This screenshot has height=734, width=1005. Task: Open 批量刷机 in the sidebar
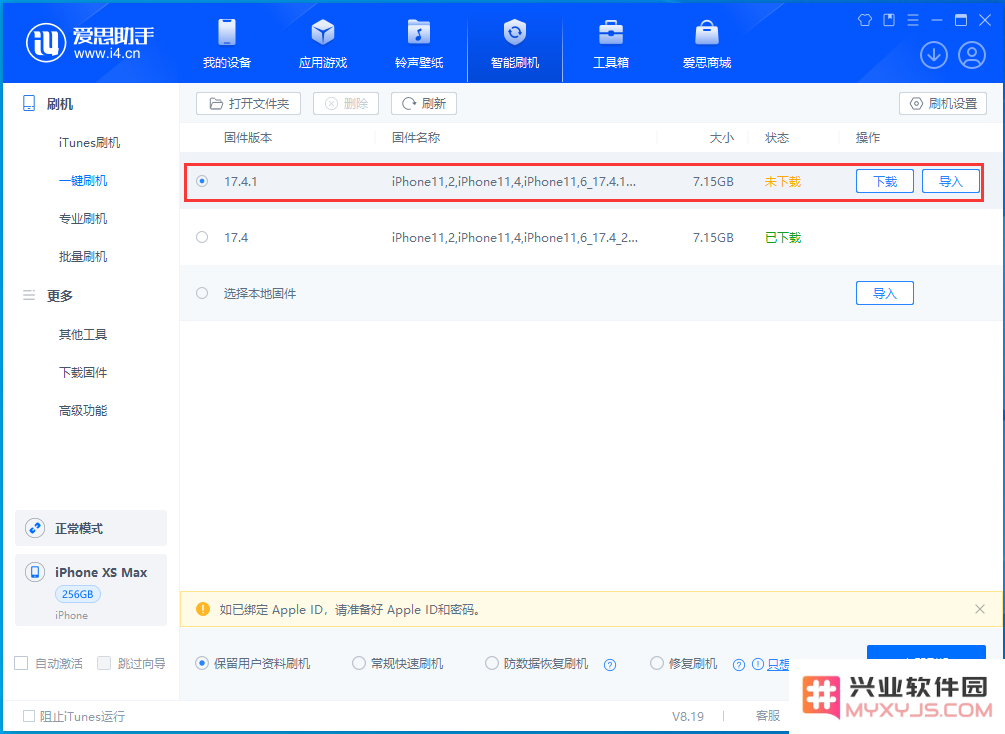83,256
